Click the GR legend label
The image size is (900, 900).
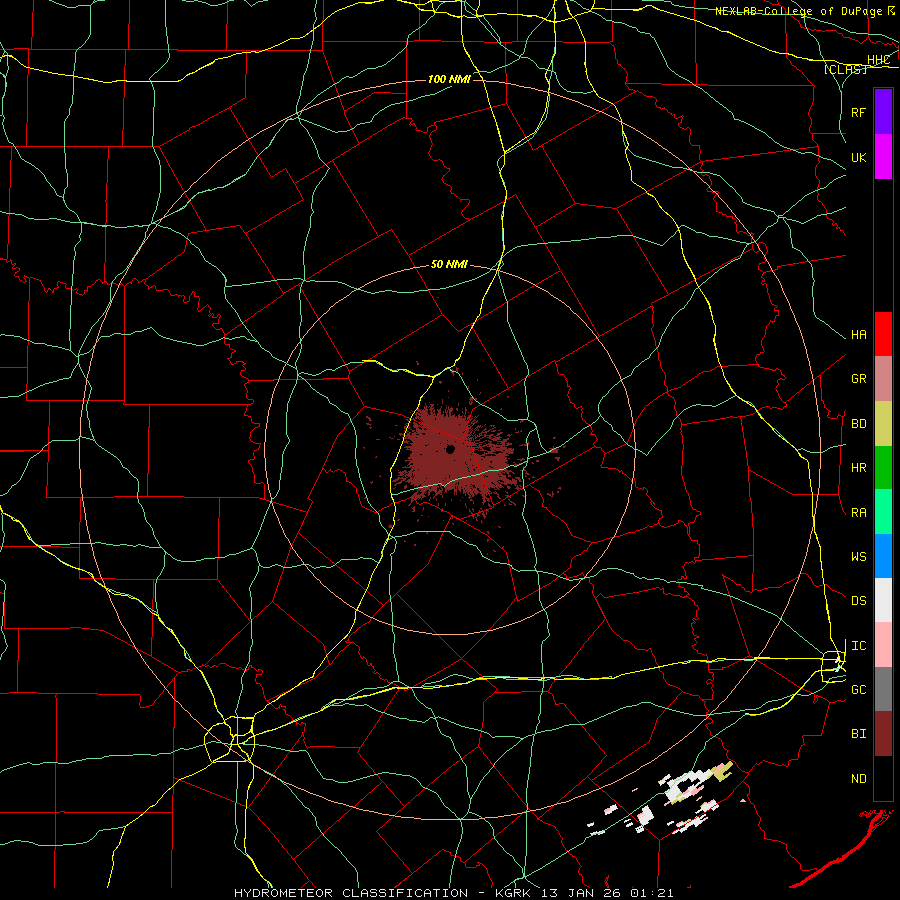click(858, 379)
